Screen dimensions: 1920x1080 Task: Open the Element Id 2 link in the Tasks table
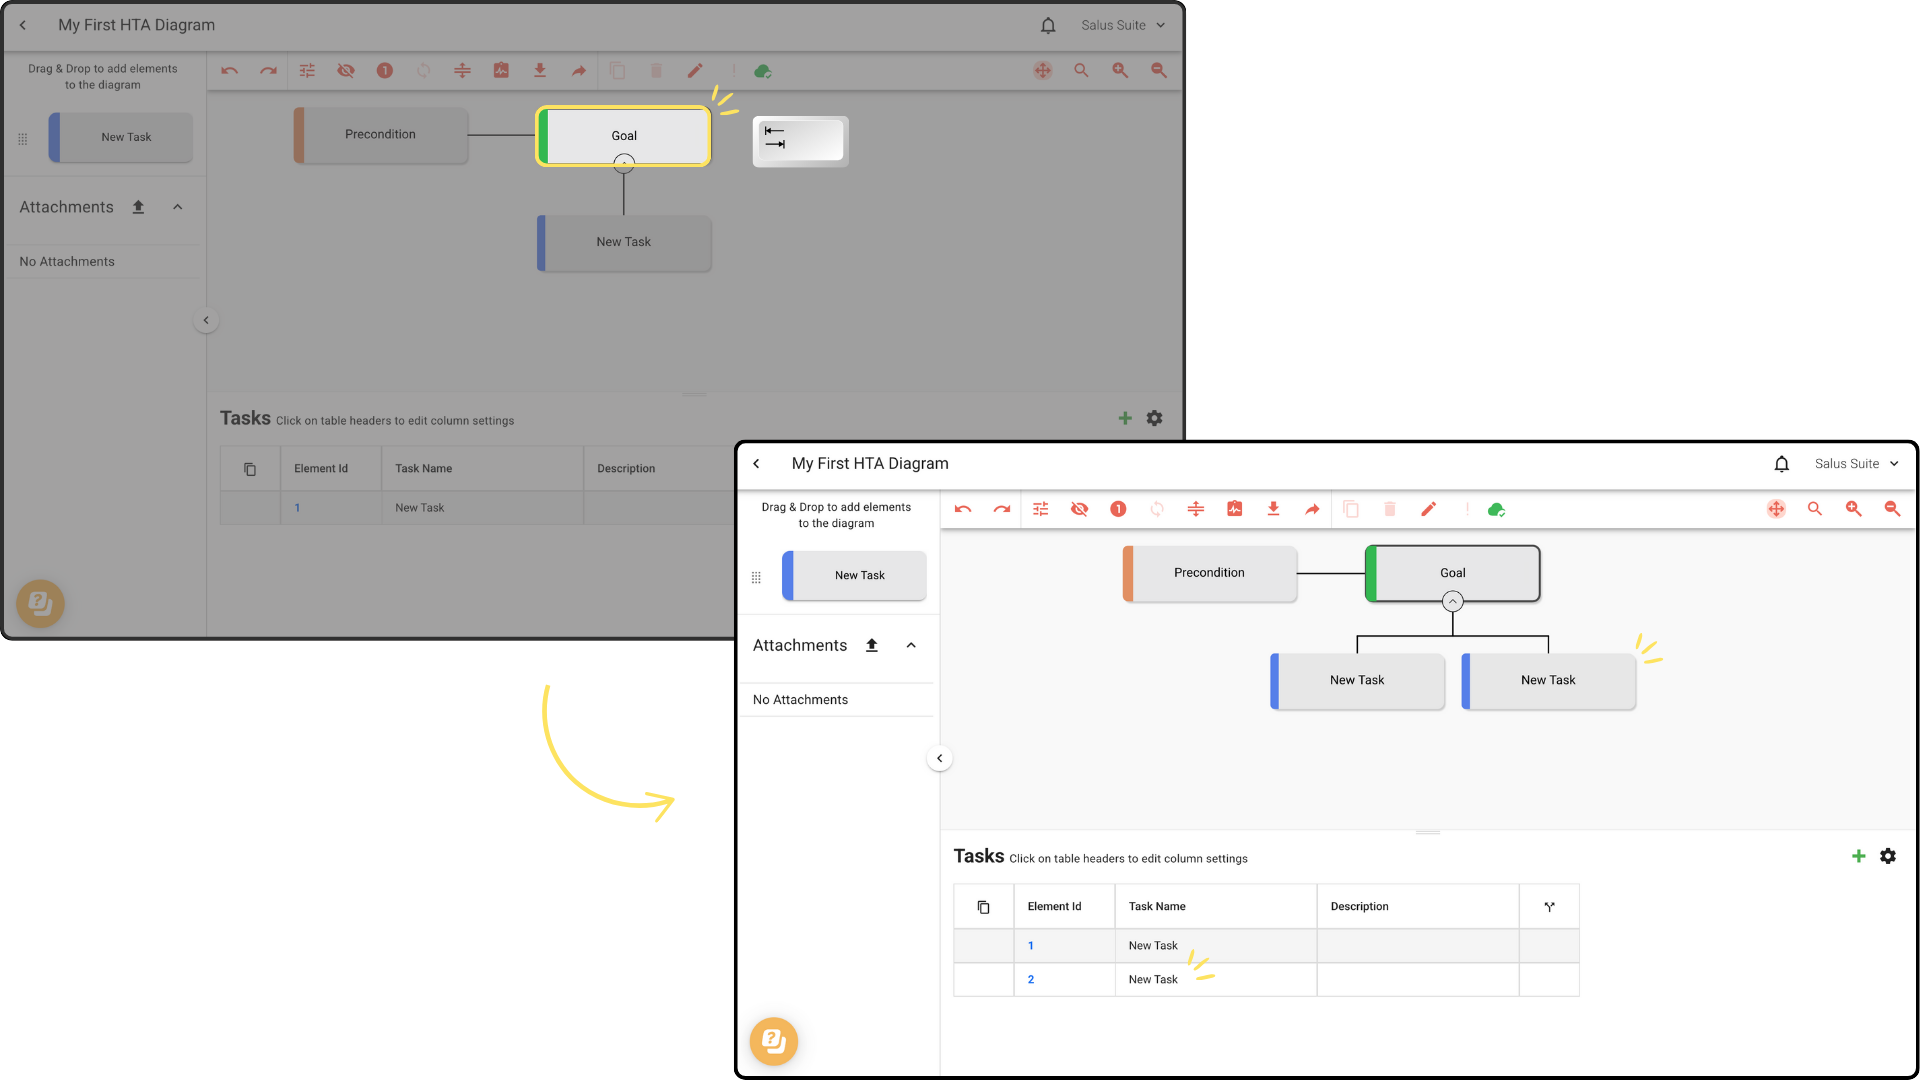coord(1031,980)
